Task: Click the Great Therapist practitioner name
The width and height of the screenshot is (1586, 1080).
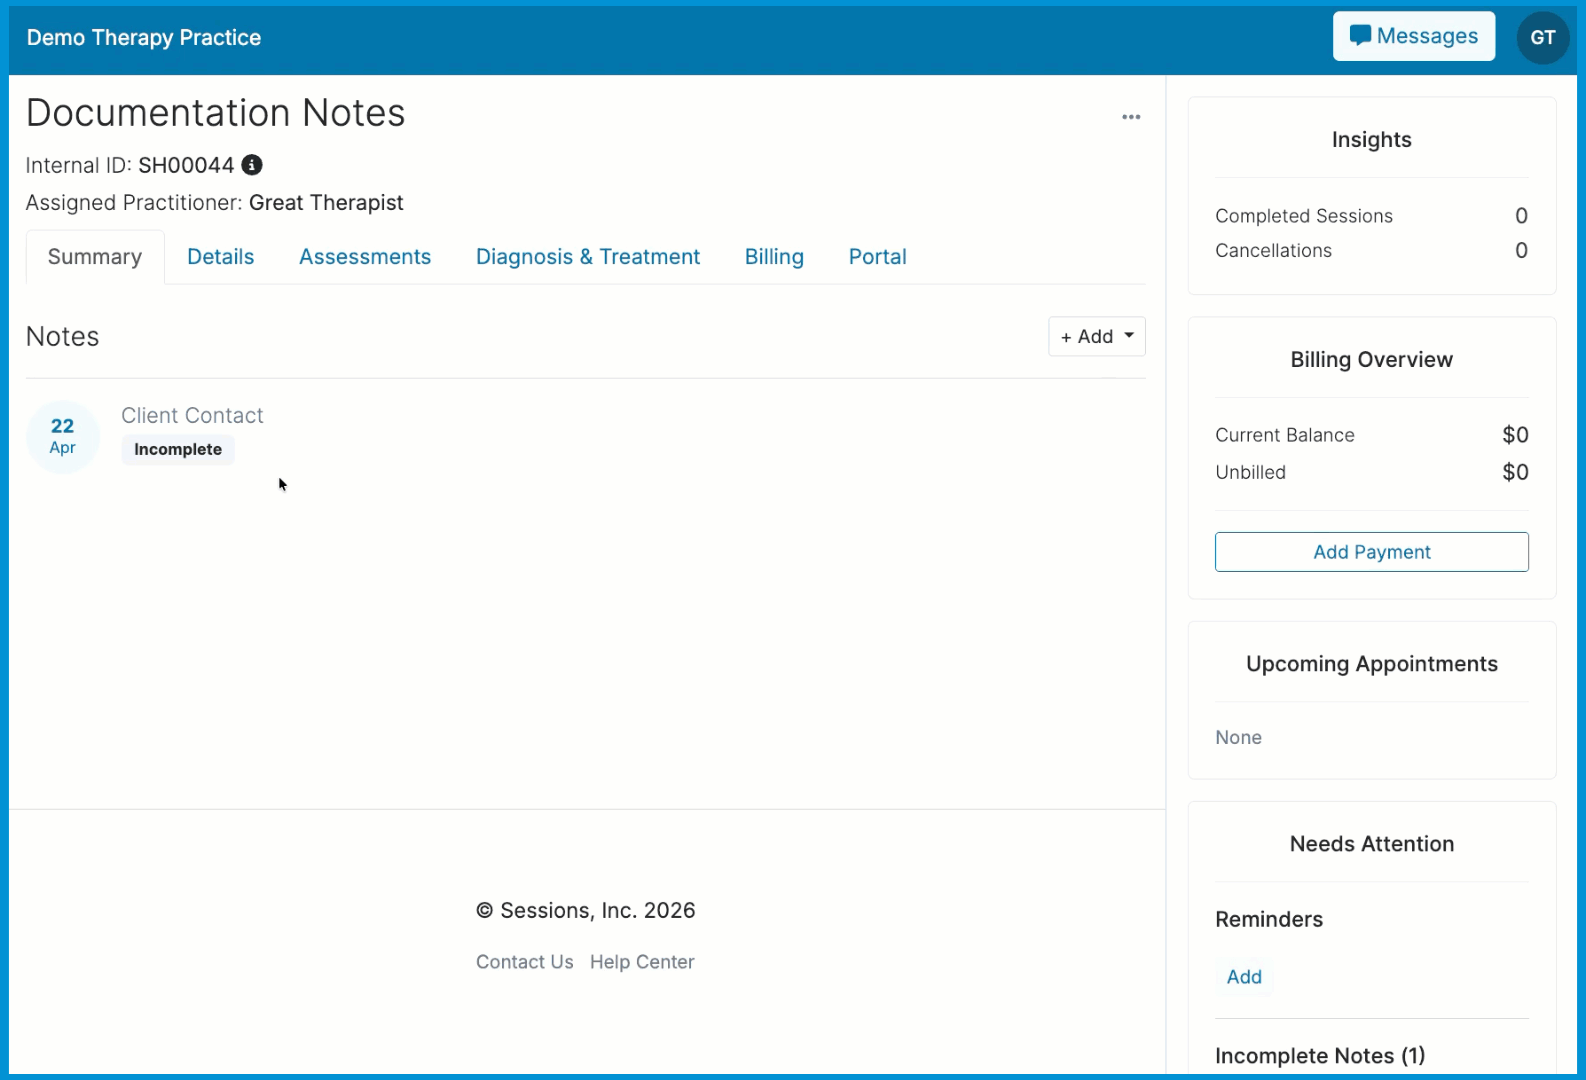Action: (326, 203)
